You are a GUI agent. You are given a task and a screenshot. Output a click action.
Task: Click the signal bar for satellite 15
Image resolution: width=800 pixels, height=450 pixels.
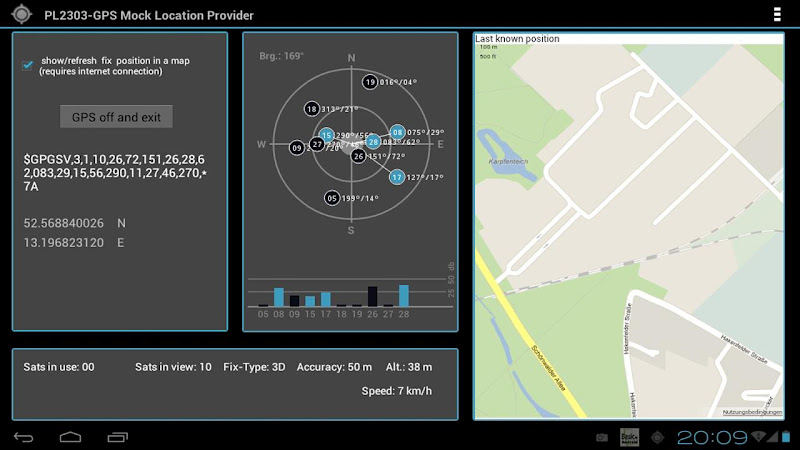pos(310,301)
